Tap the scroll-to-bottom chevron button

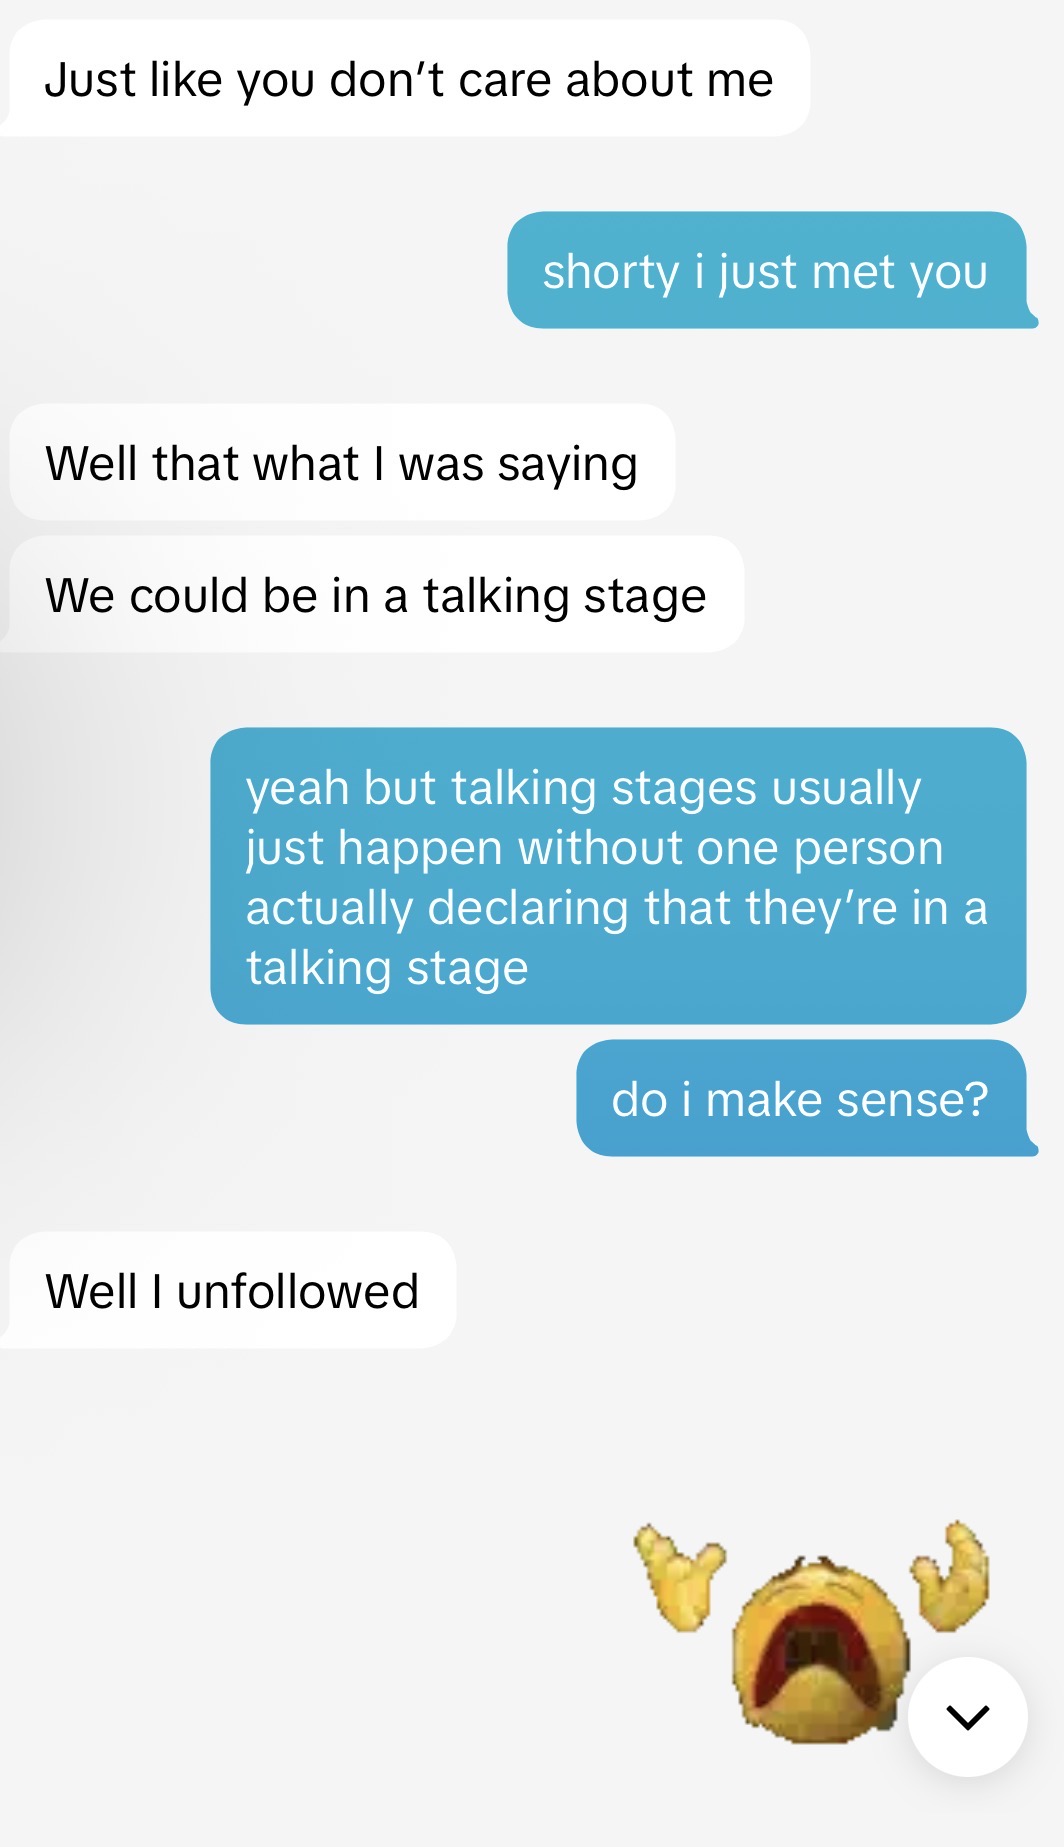pos(967,1717)
